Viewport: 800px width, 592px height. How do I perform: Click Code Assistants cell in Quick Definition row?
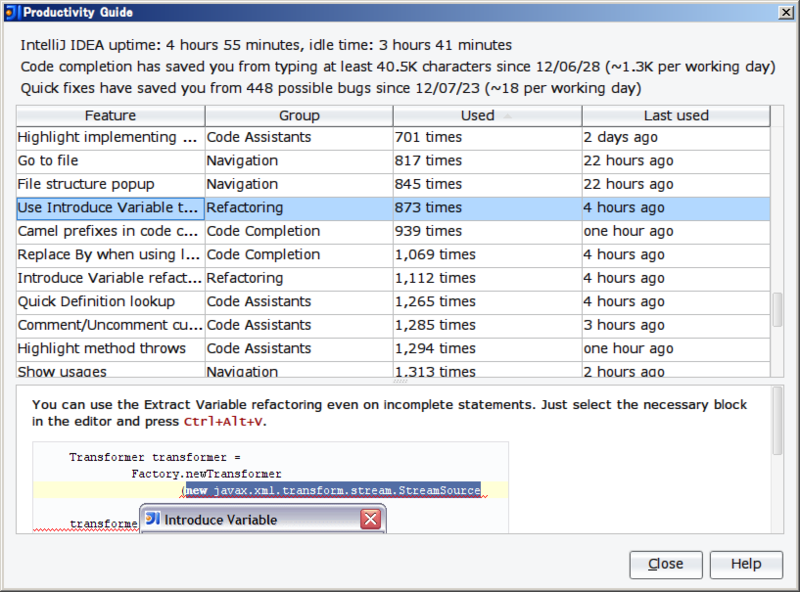click(299, 302)
